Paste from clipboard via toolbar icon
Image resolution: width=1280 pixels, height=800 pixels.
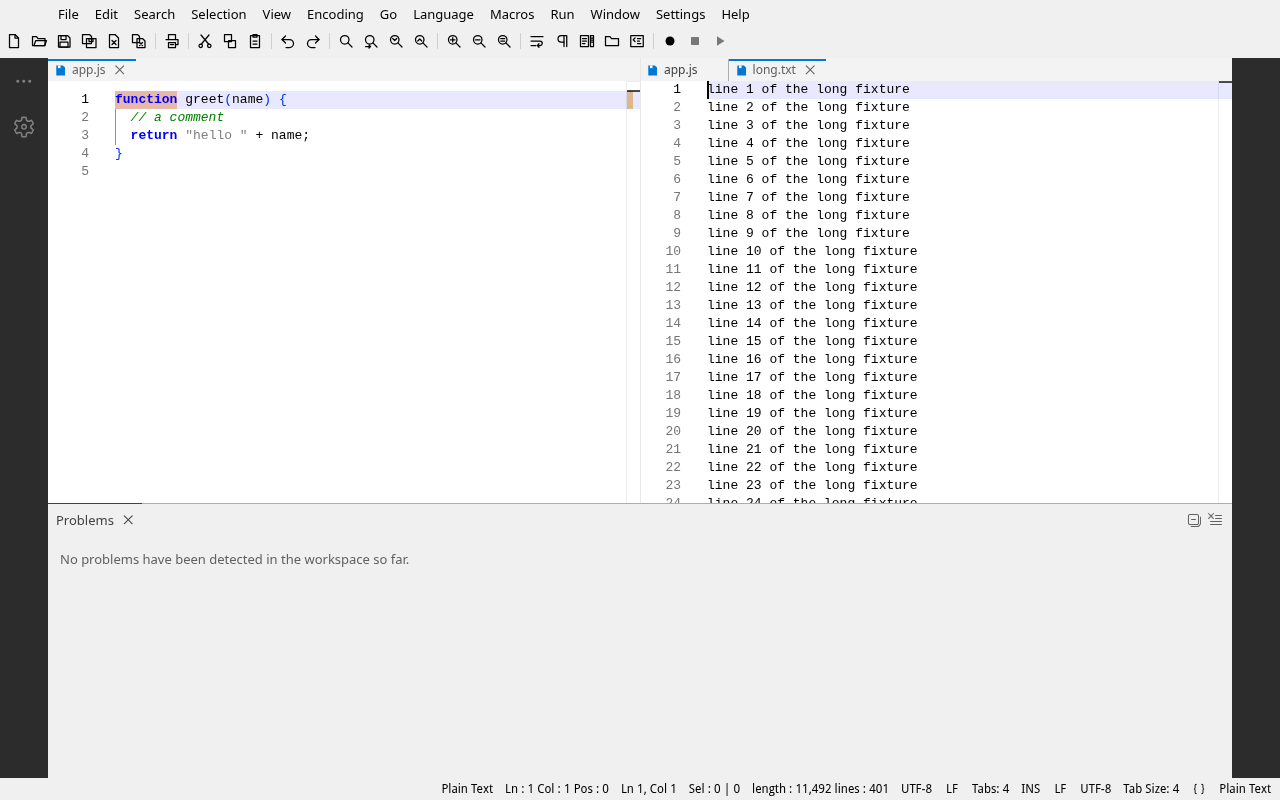(x=255, y=41)
